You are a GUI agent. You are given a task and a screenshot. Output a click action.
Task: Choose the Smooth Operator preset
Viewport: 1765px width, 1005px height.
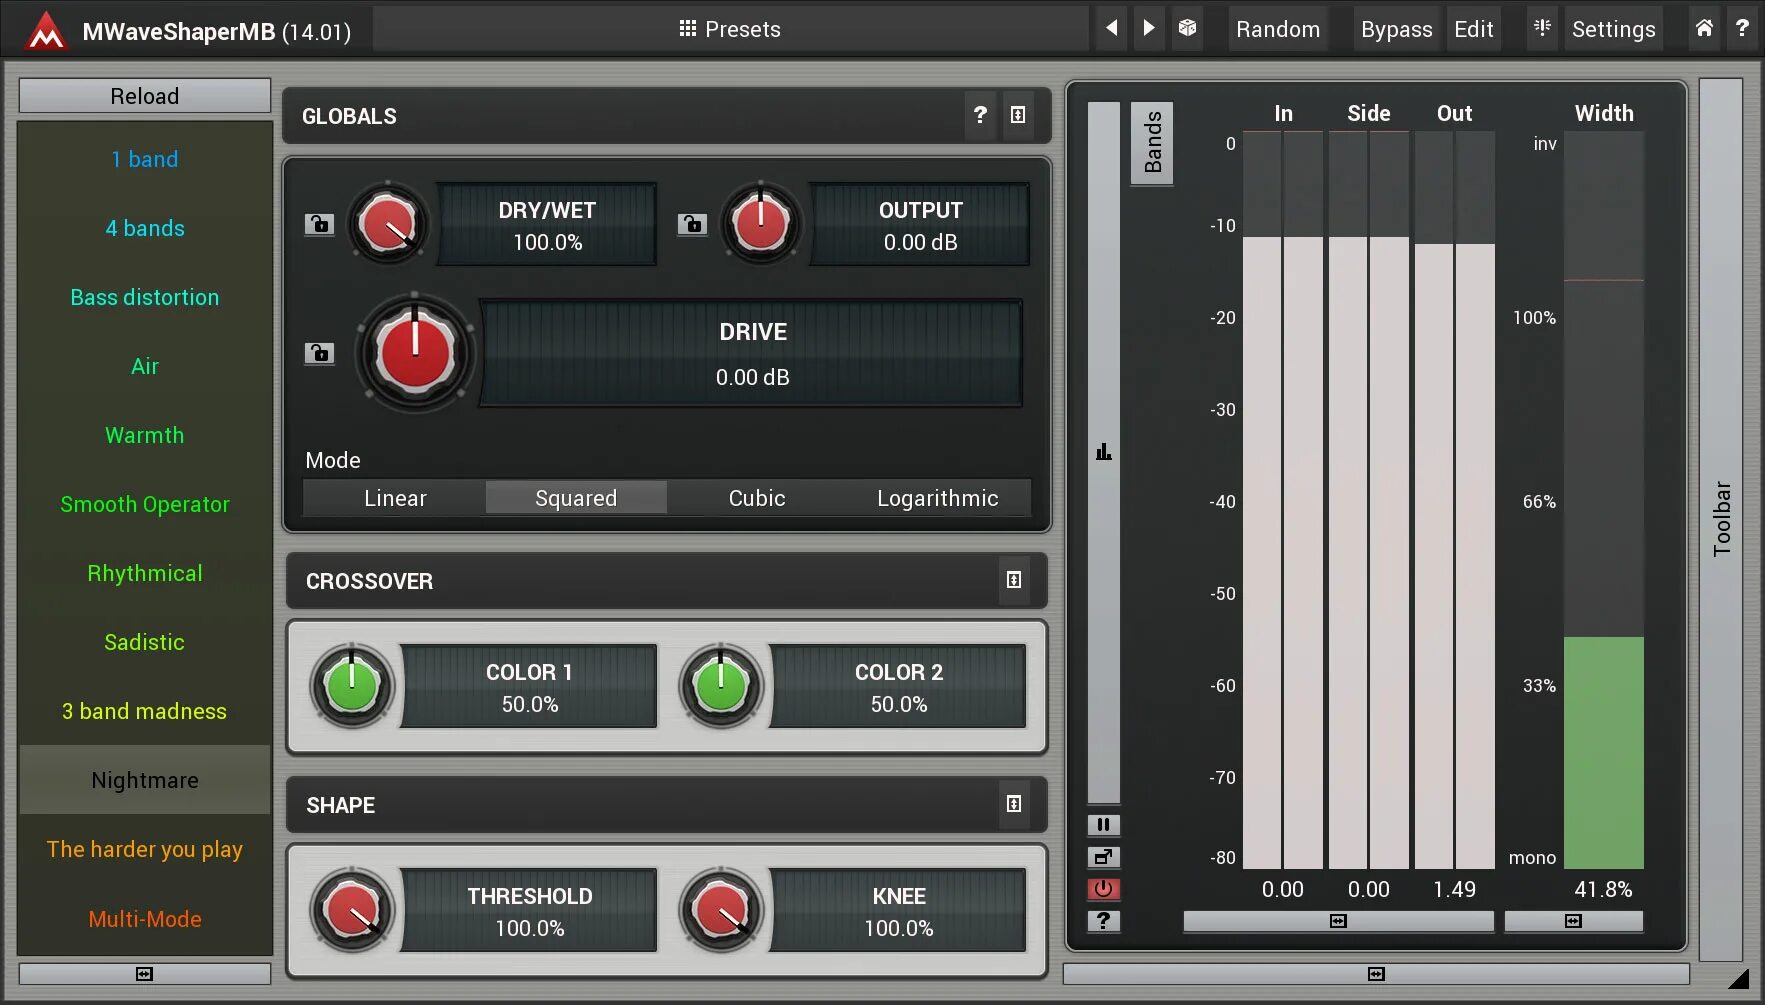145,504
